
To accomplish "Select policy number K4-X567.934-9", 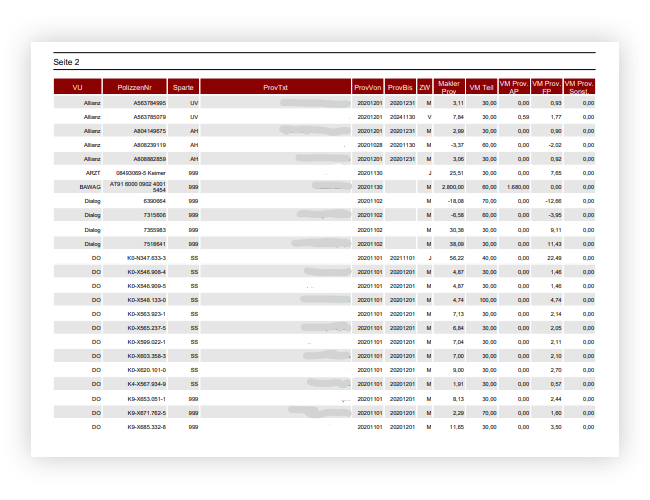I will click(146, 384).
